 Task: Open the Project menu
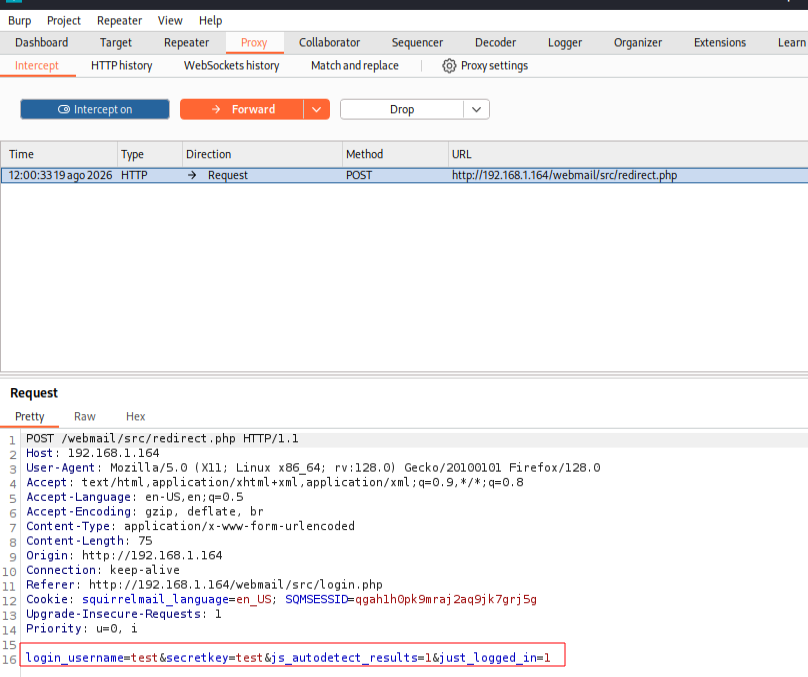click(x=64, y=21)
